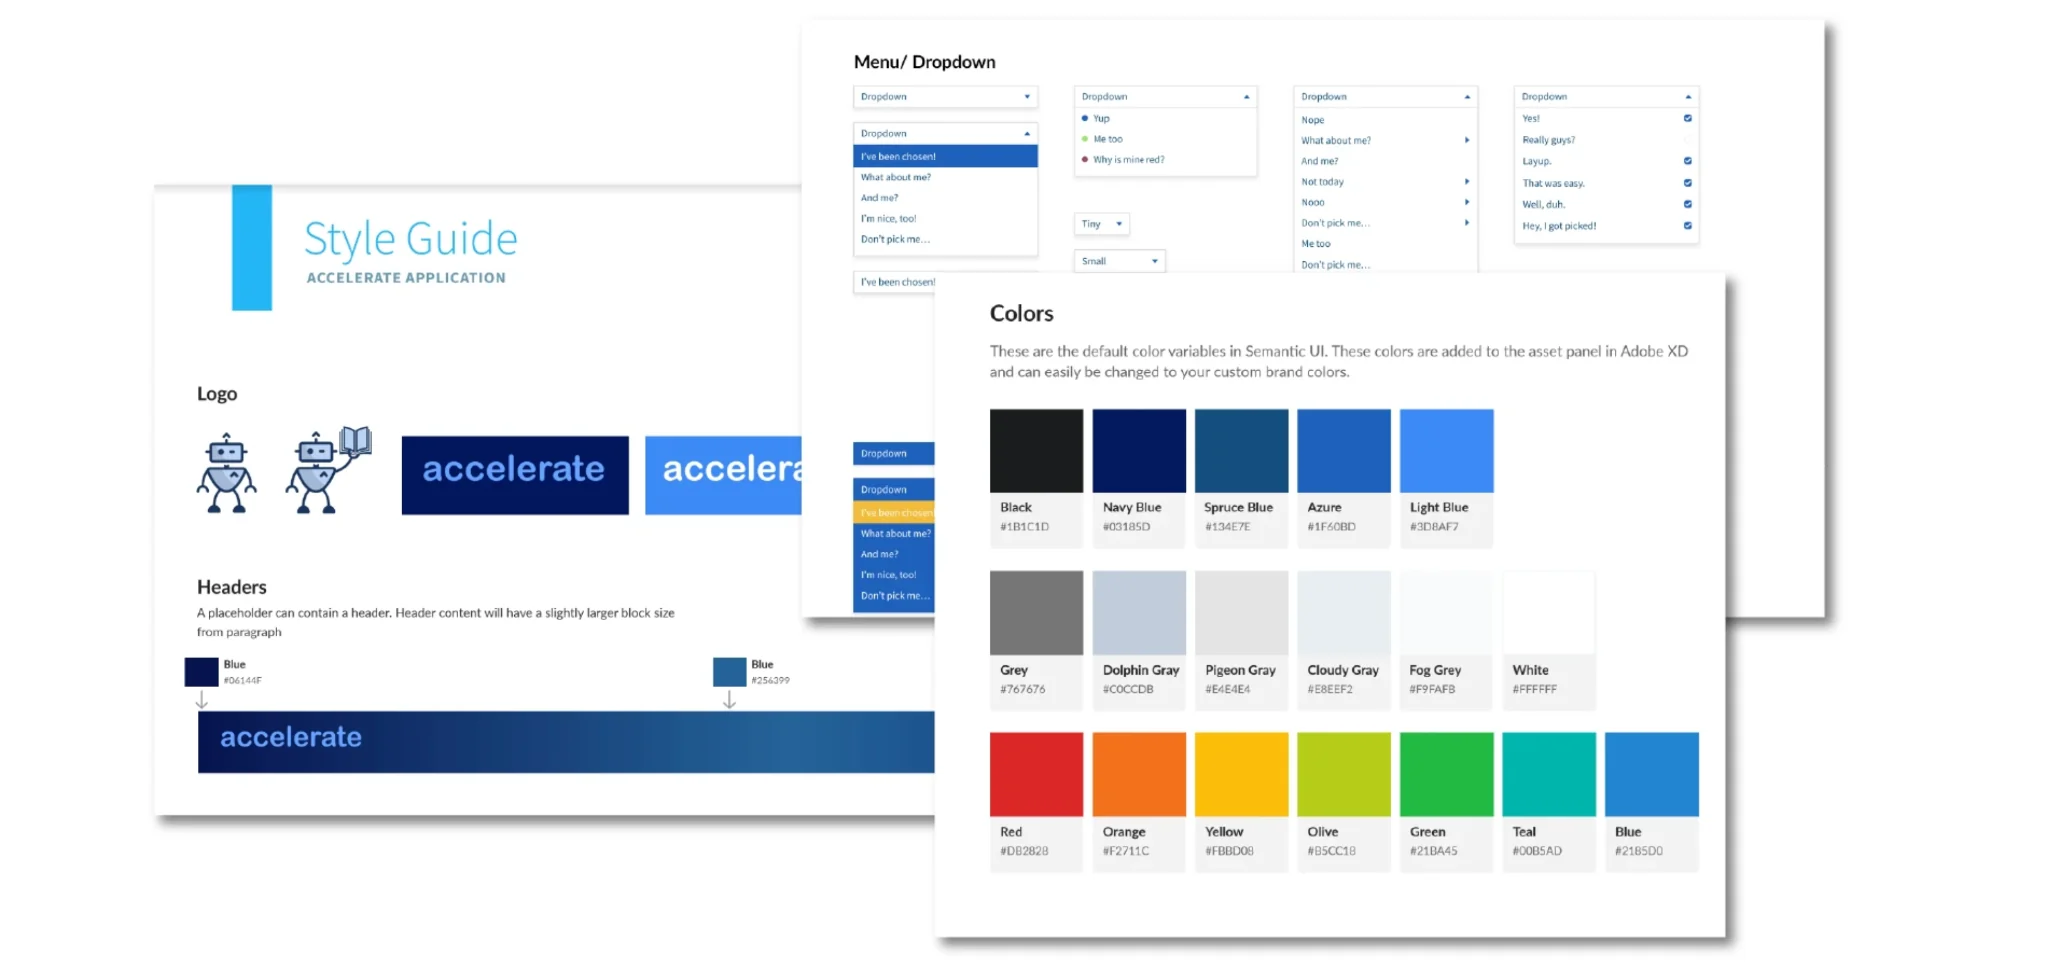Collapse the Dropdown above the Nope option
Image resolution: width=2048 pixels, height=976 pixels.
pyautogui.click(x=1385, y=97)
